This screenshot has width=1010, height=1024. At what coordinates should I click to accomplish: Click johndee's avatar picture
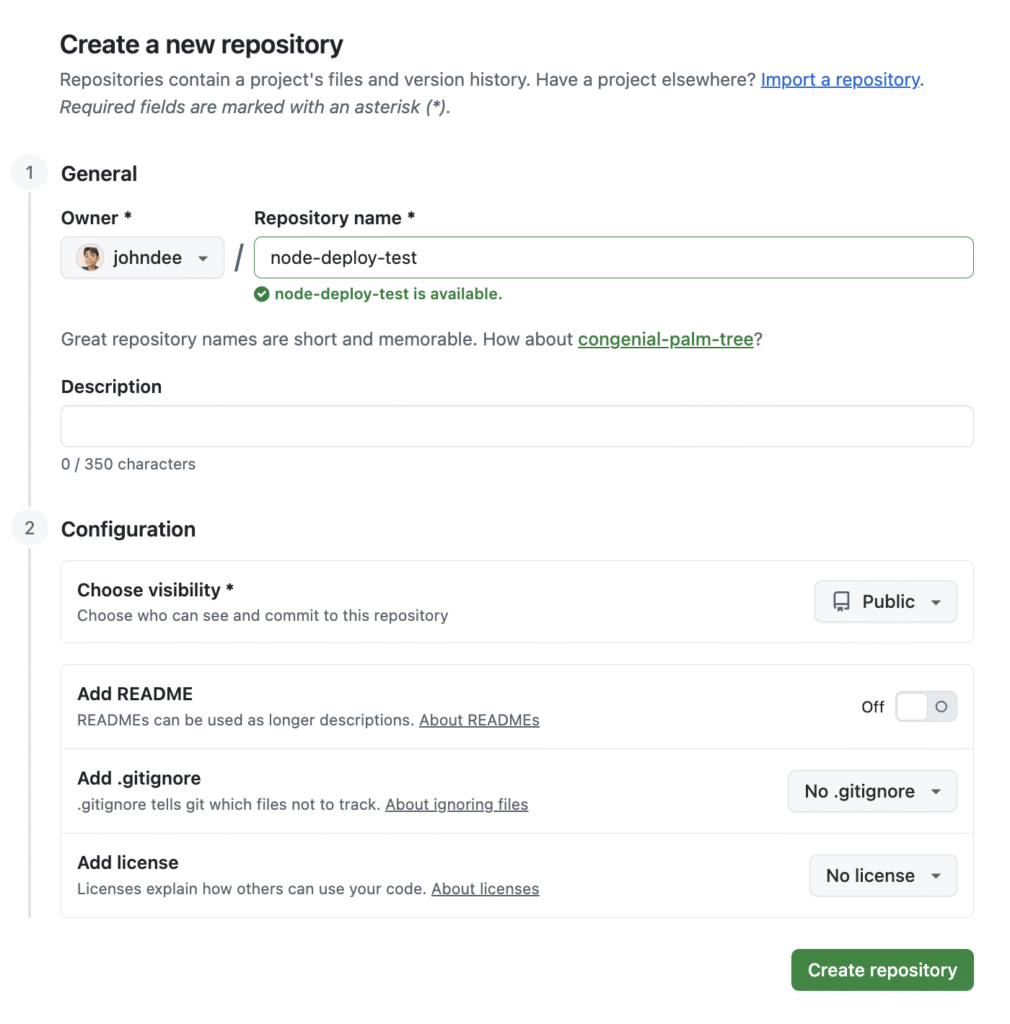pyautogui.click(x=89, y=257)
